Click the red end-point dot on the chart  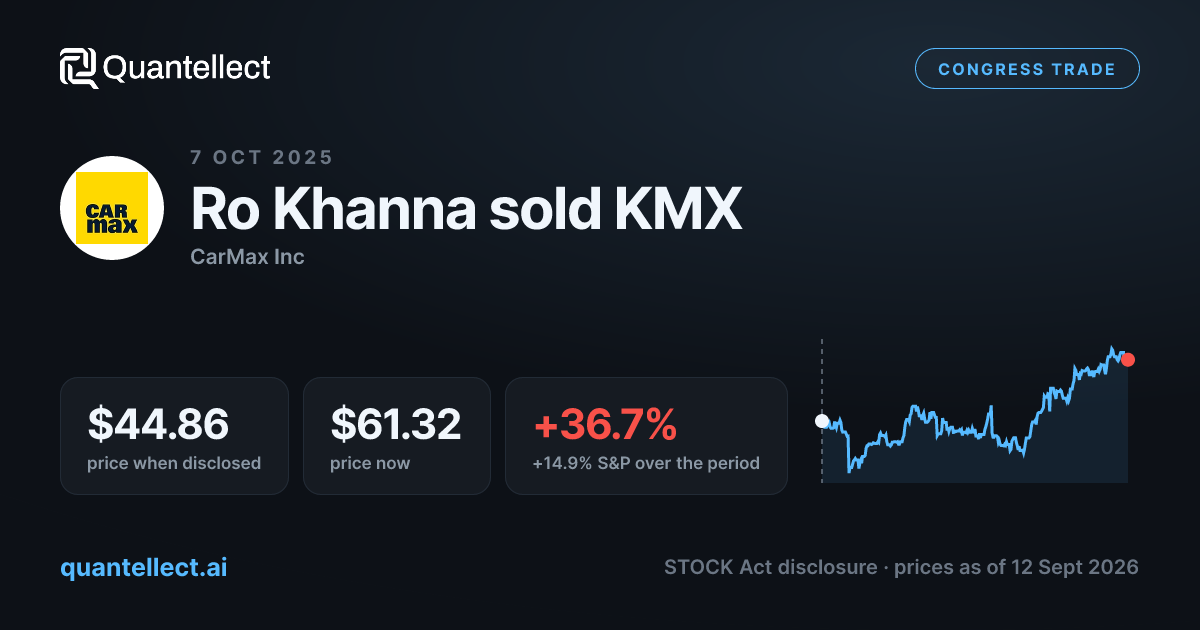pyautogui.click(x=1128, y=360)
